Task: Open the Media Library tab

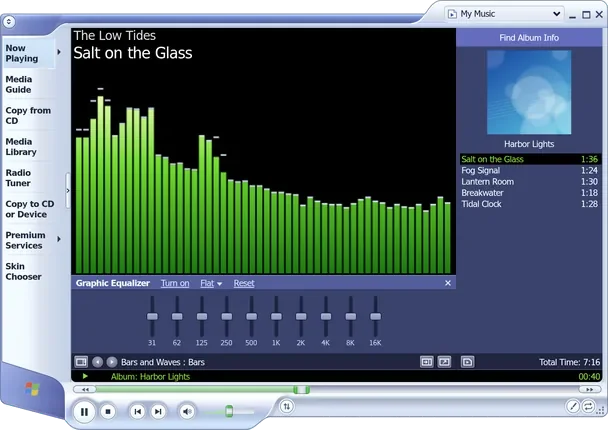Action: click(28, 147)
